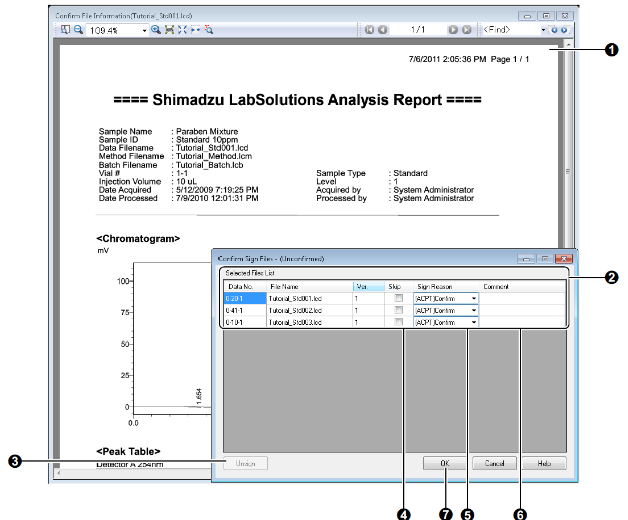Click Cancel in Confirm Sign Files dialog
628x520 pixels.
[x=494, y=463]
